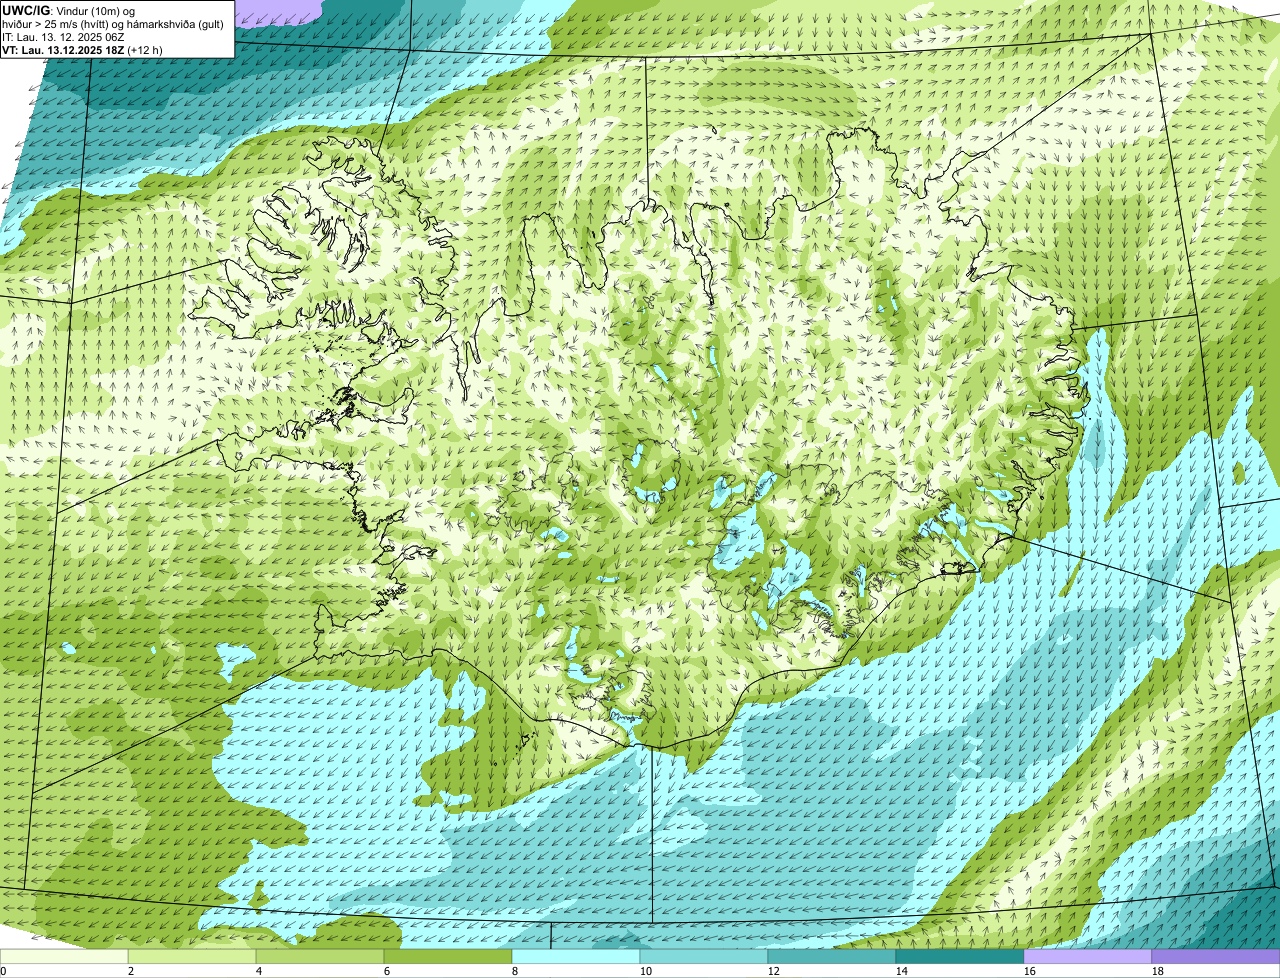The image size is (1280, 978).
Task: Click the olive green 6–8 m/s legend swatch
Action: [449, 956]
